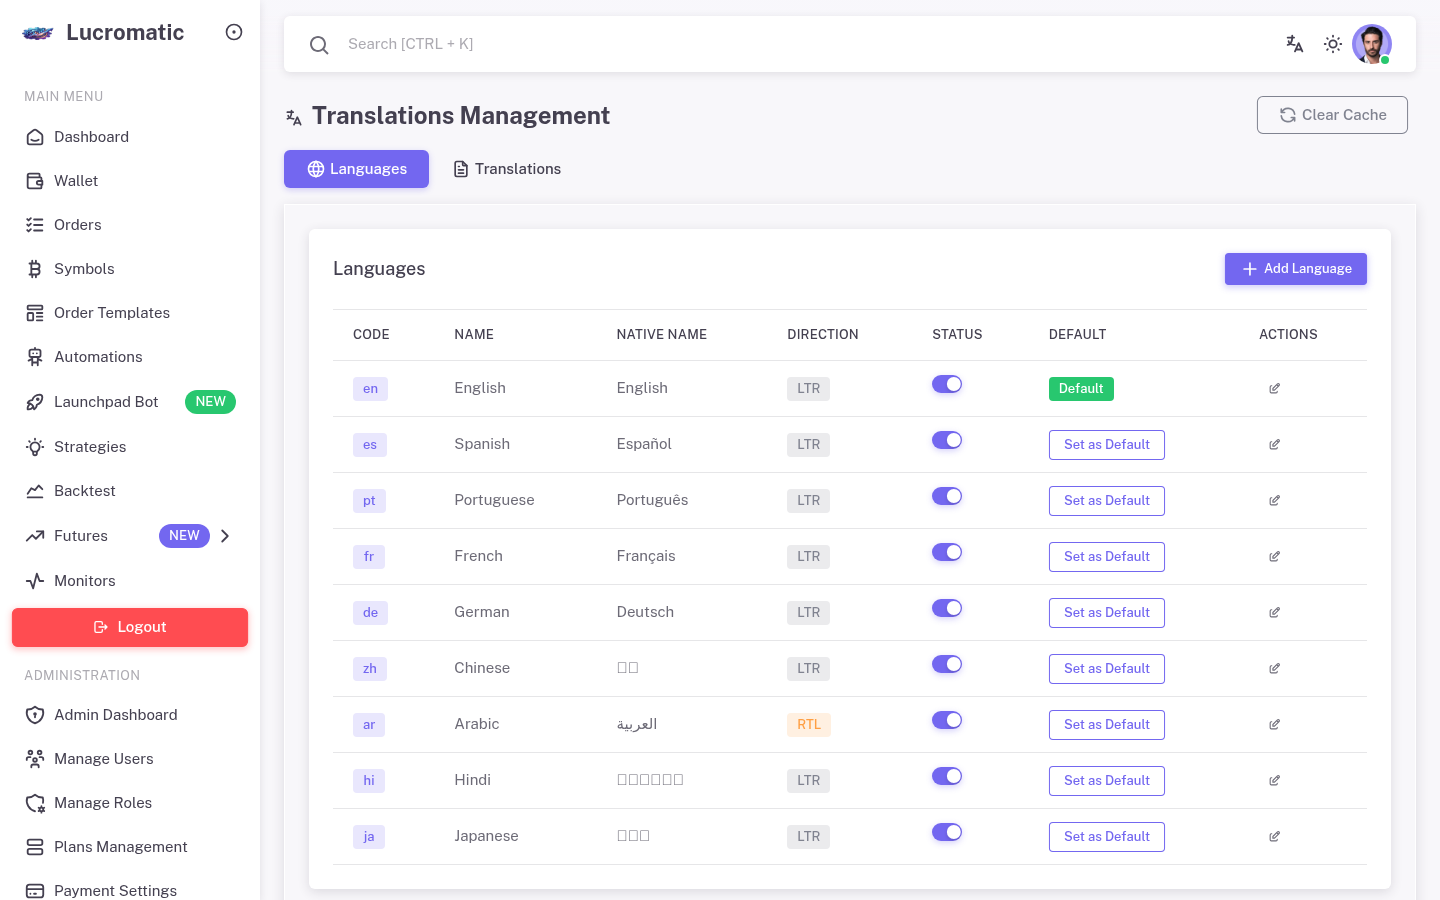
Task: Open edit action for Japanese row
Action: tap(1274, 837)
